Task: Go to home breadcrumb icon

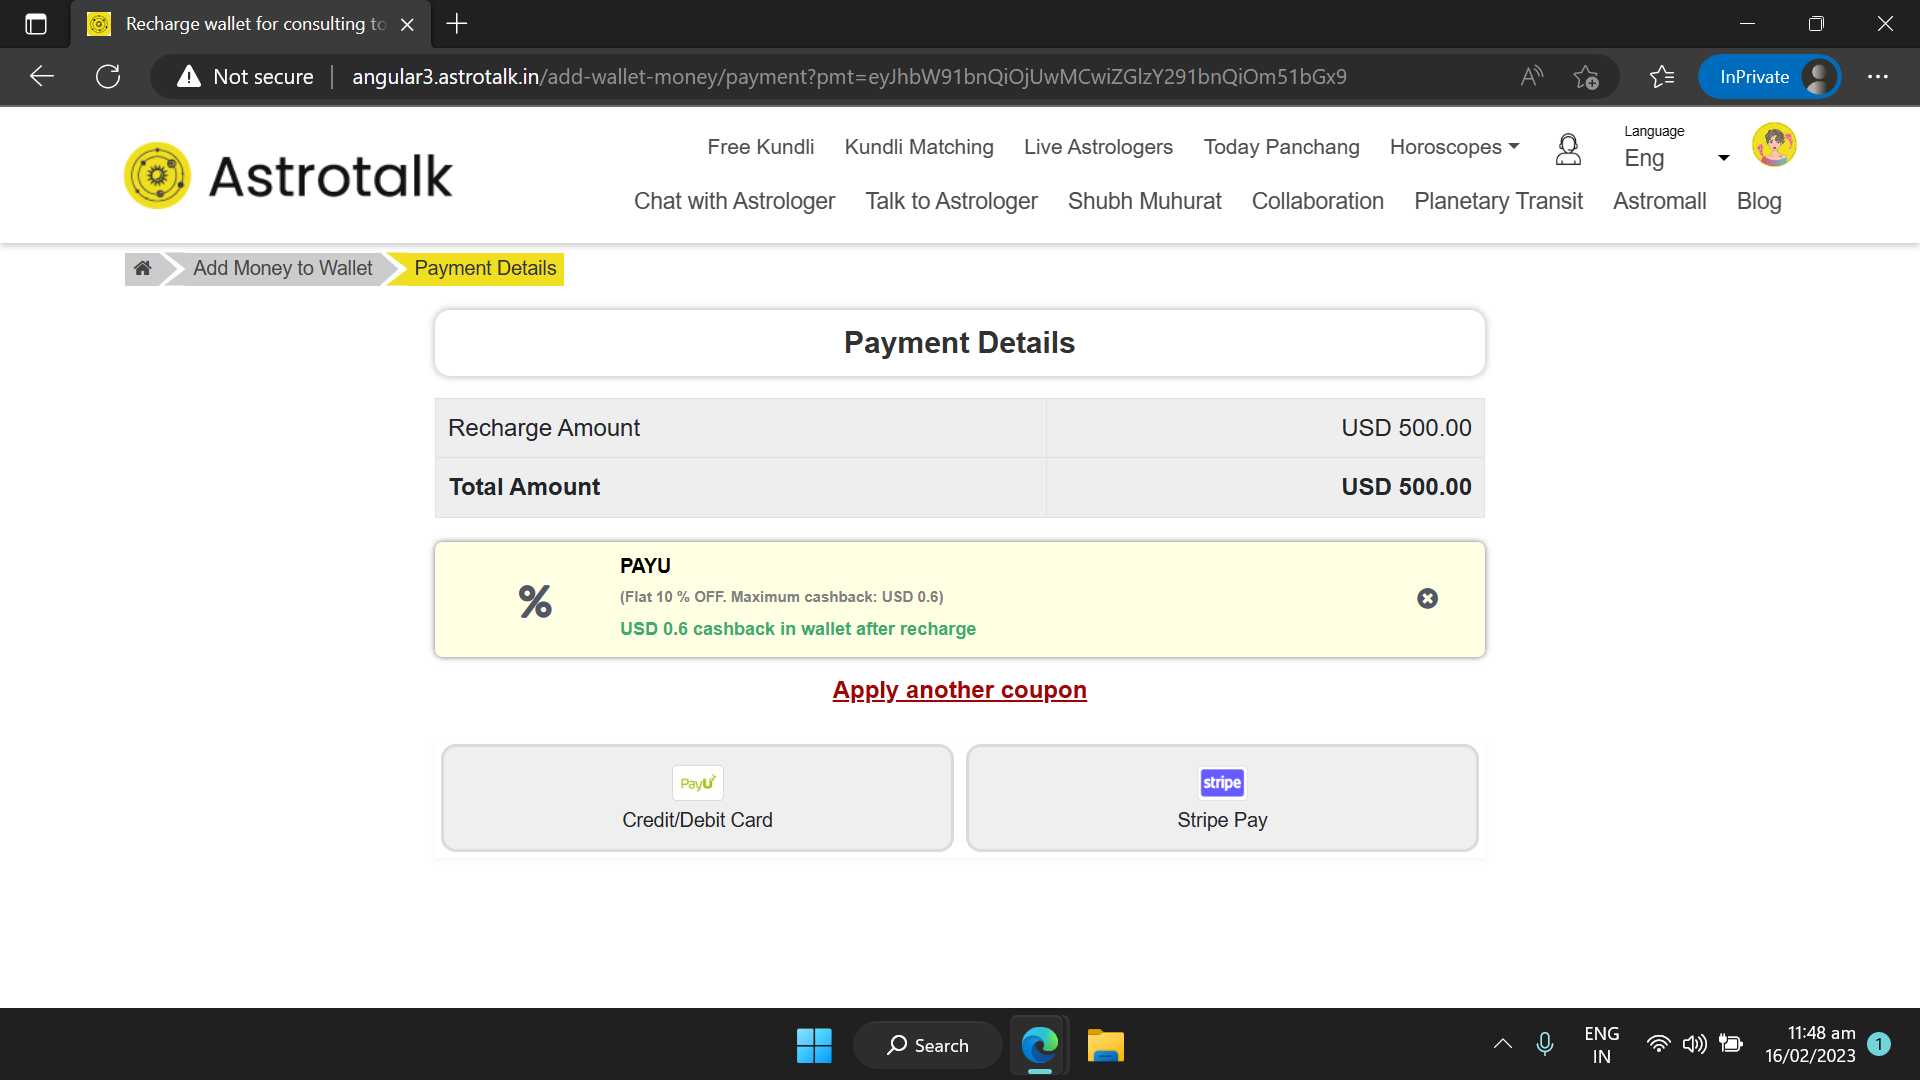Action: [143, 268]
